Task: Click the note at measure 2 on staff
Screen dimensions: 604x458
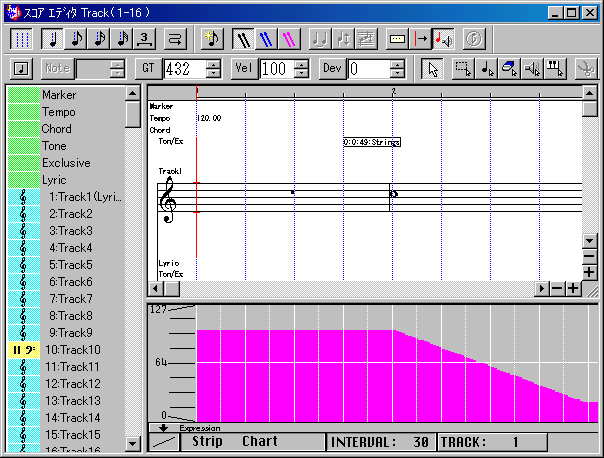Action: pyautogui.click(x=393, y=194)
